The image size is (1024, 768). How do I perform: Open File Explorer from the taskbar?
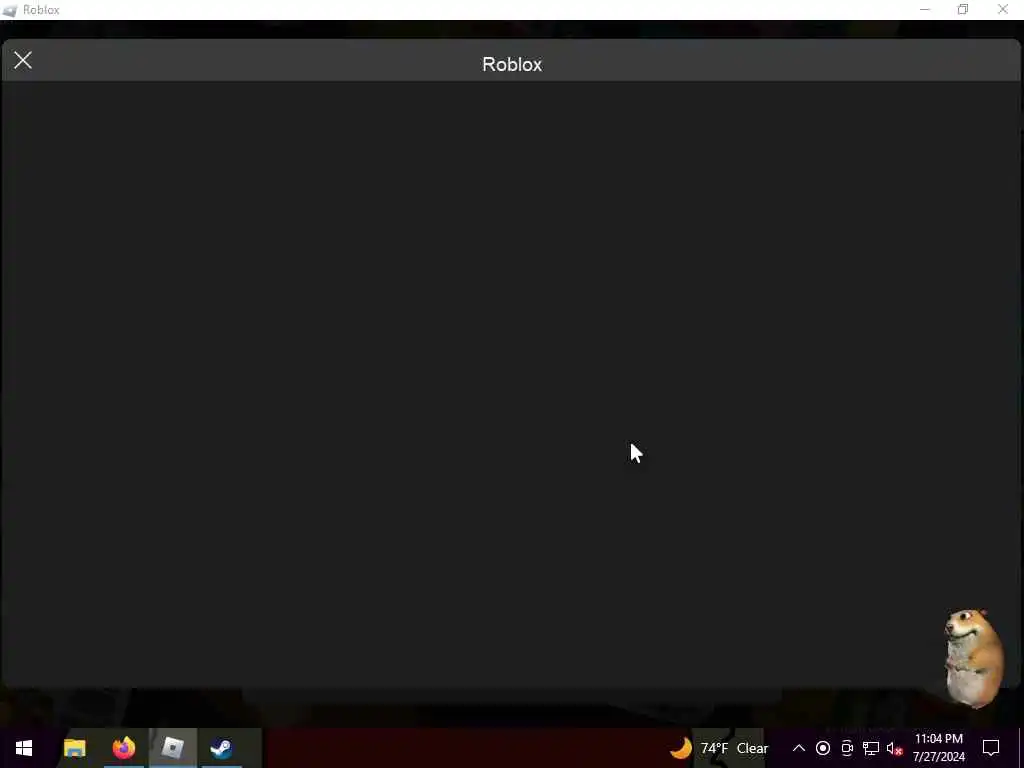(x=74, y=748)
